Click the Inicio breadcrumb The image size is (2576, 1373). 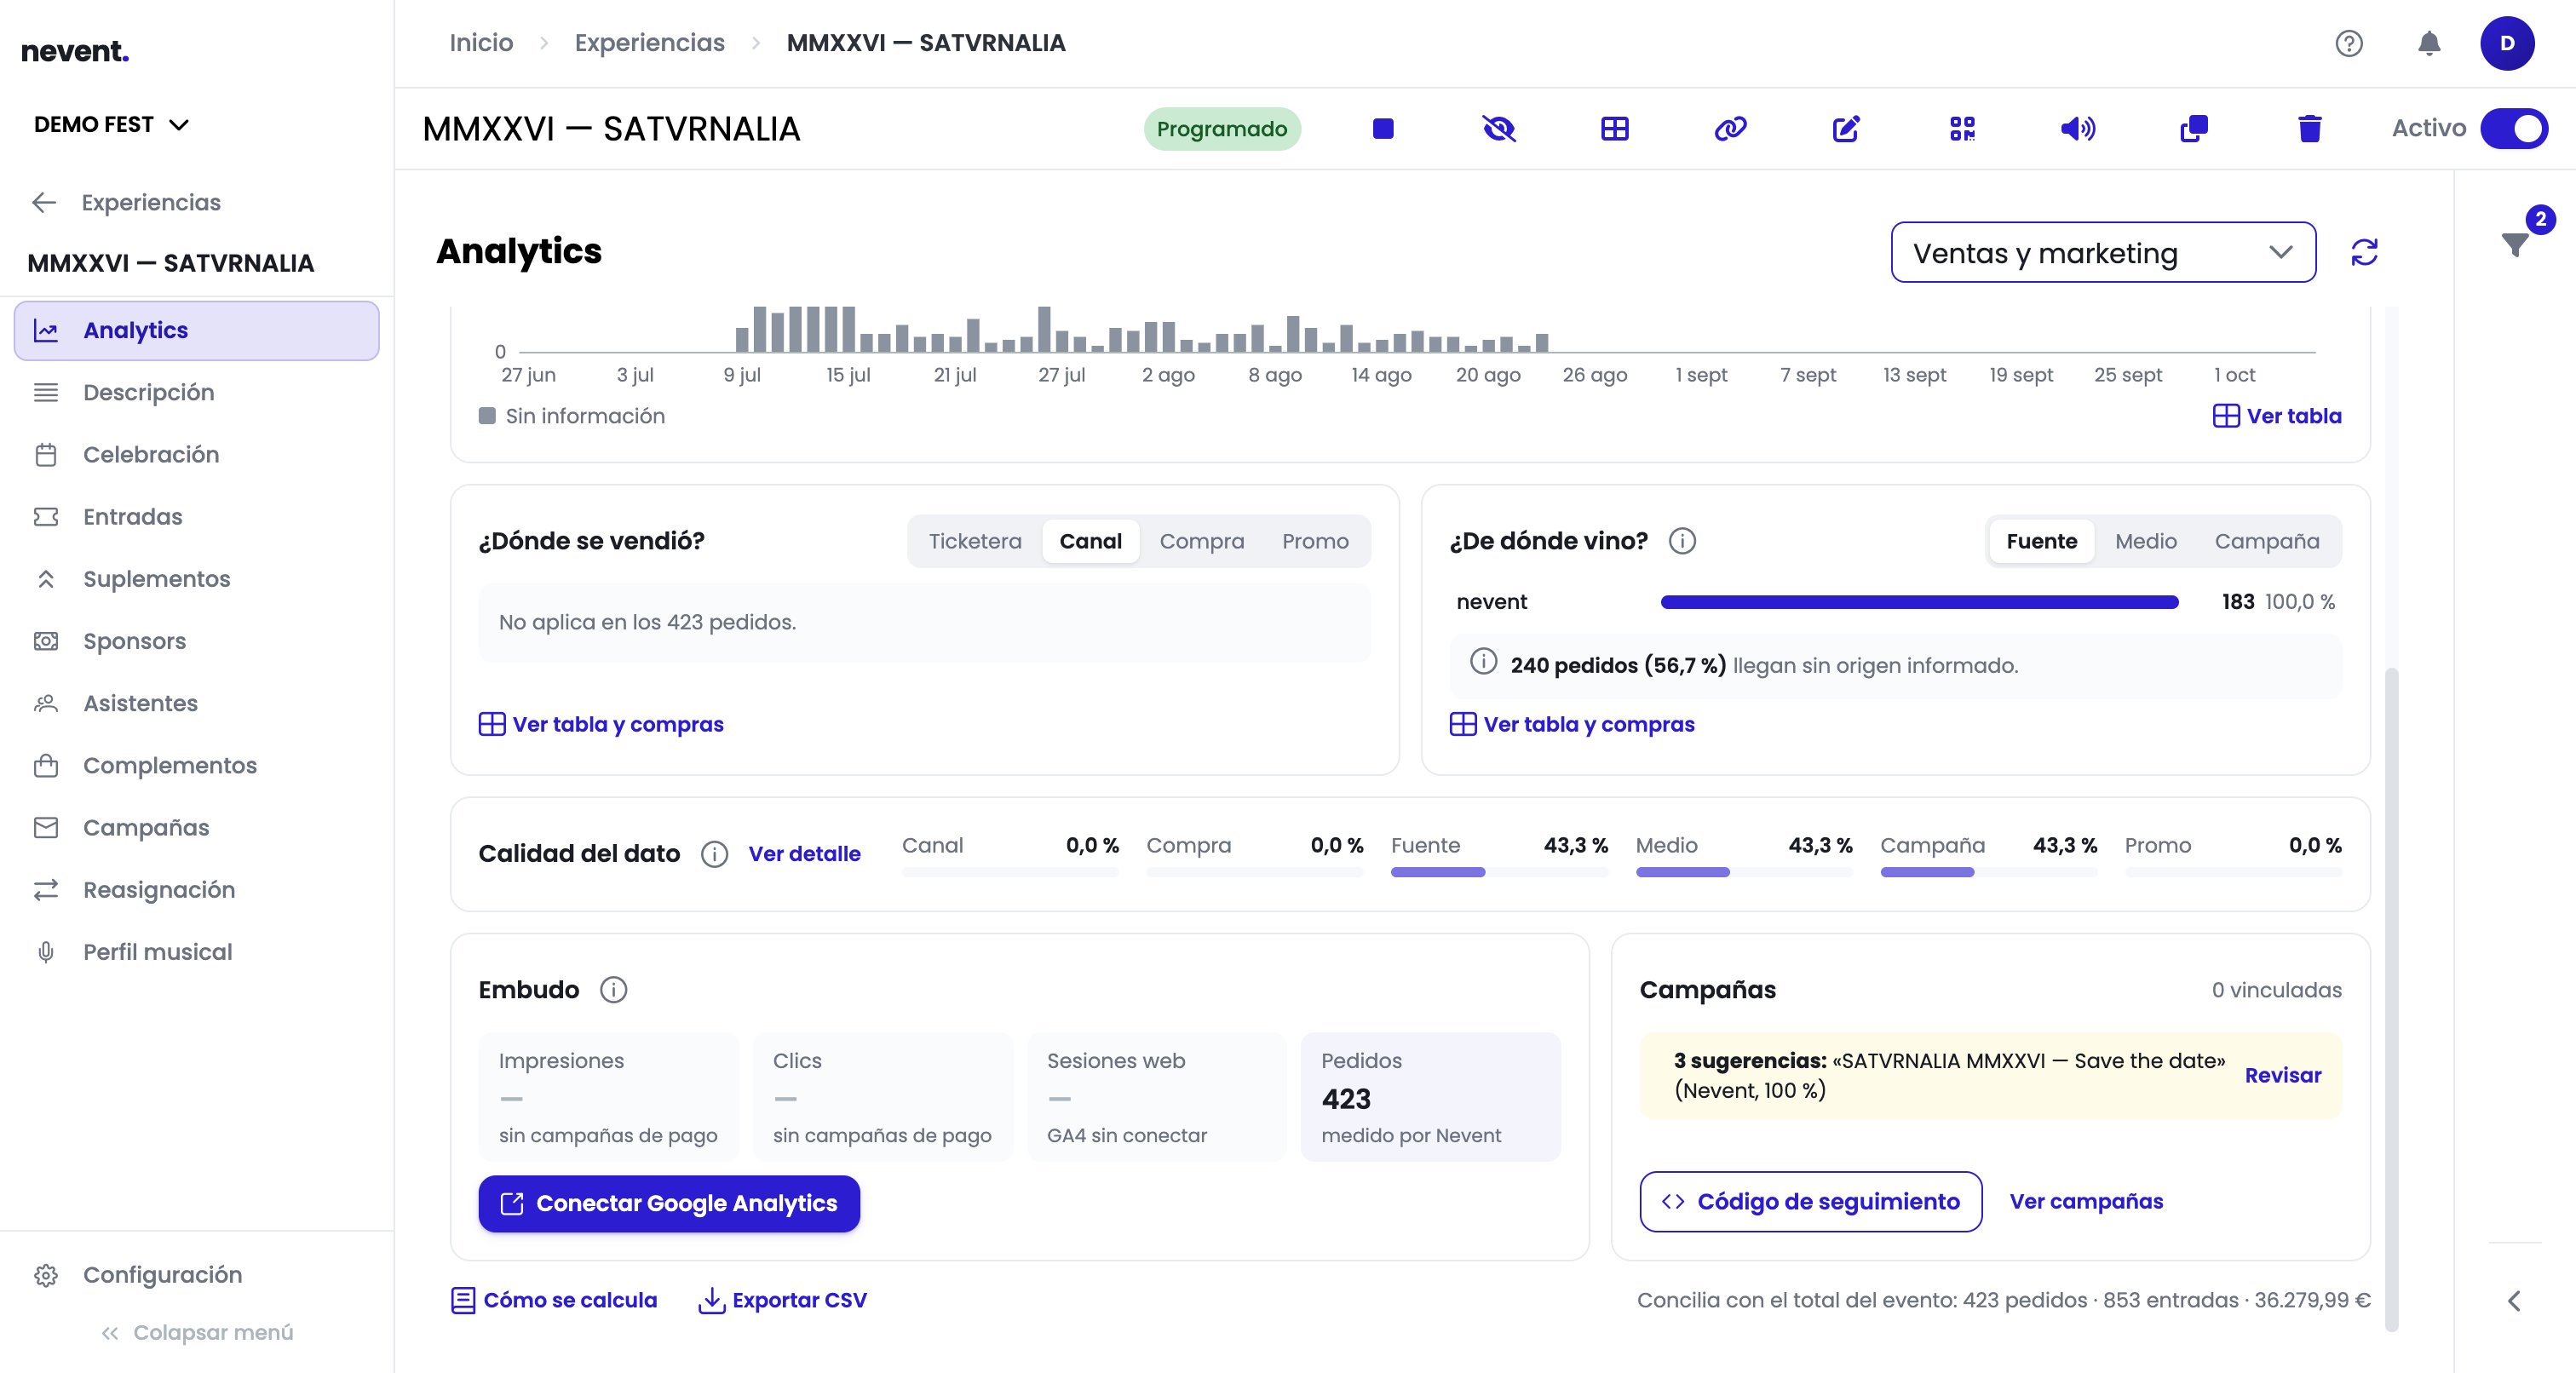click(x=481, y=43)
